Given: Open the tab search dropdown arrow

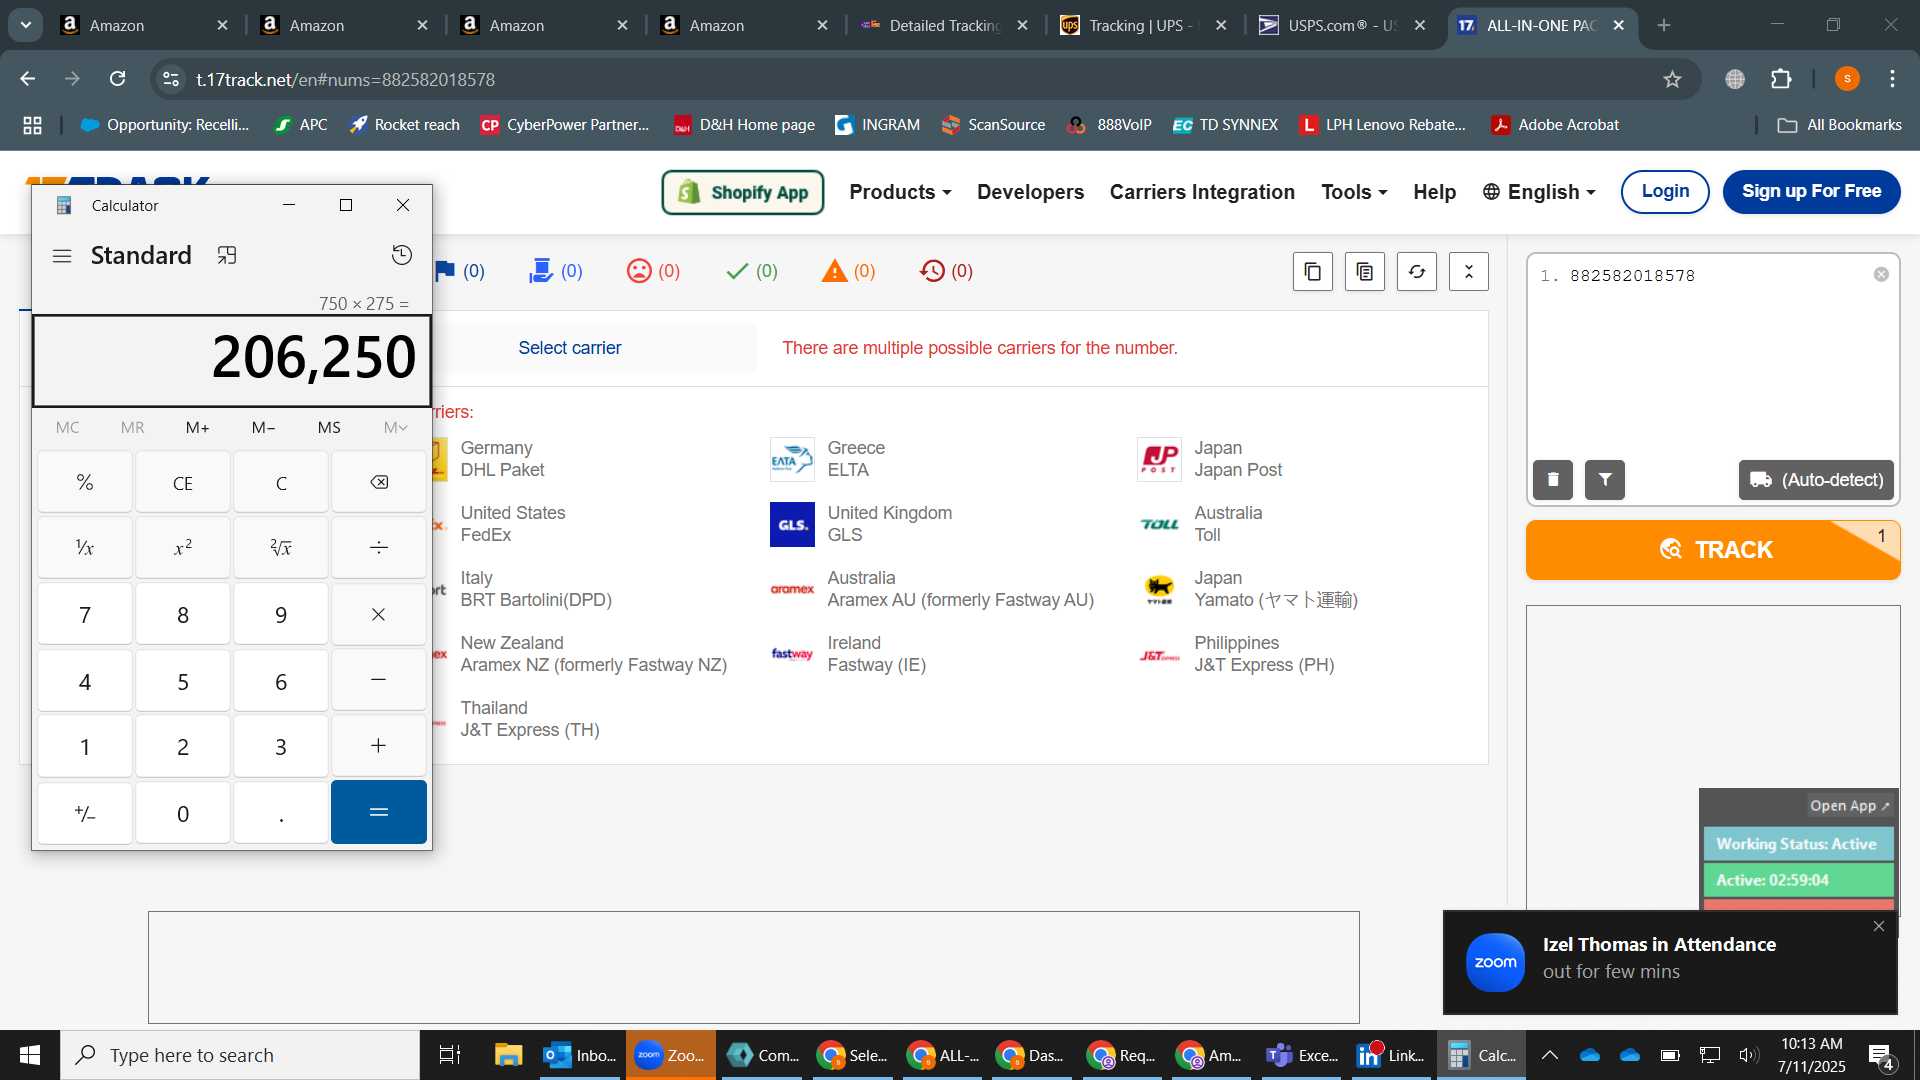Looking at the screenshot, I should tap(26, 25).
